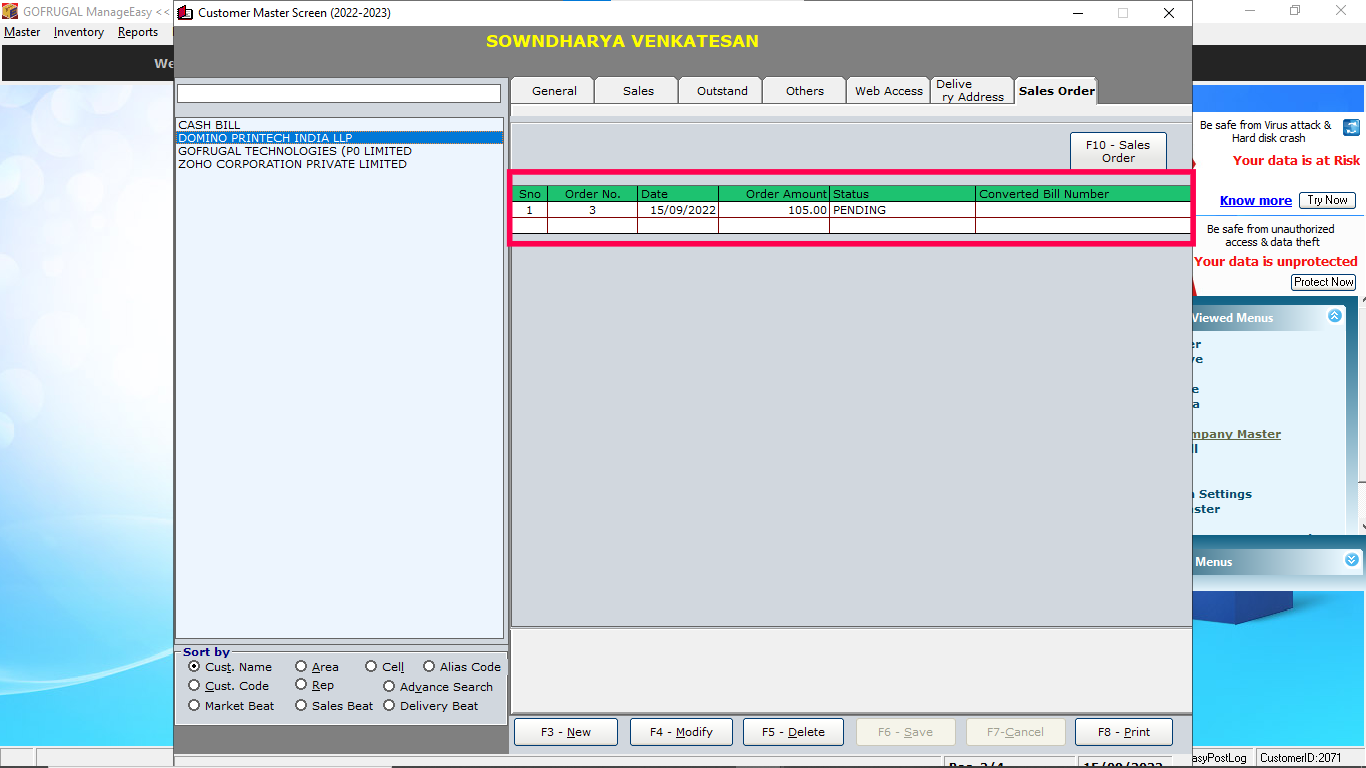Click the F3 - New button

click(x=566, y=732)
